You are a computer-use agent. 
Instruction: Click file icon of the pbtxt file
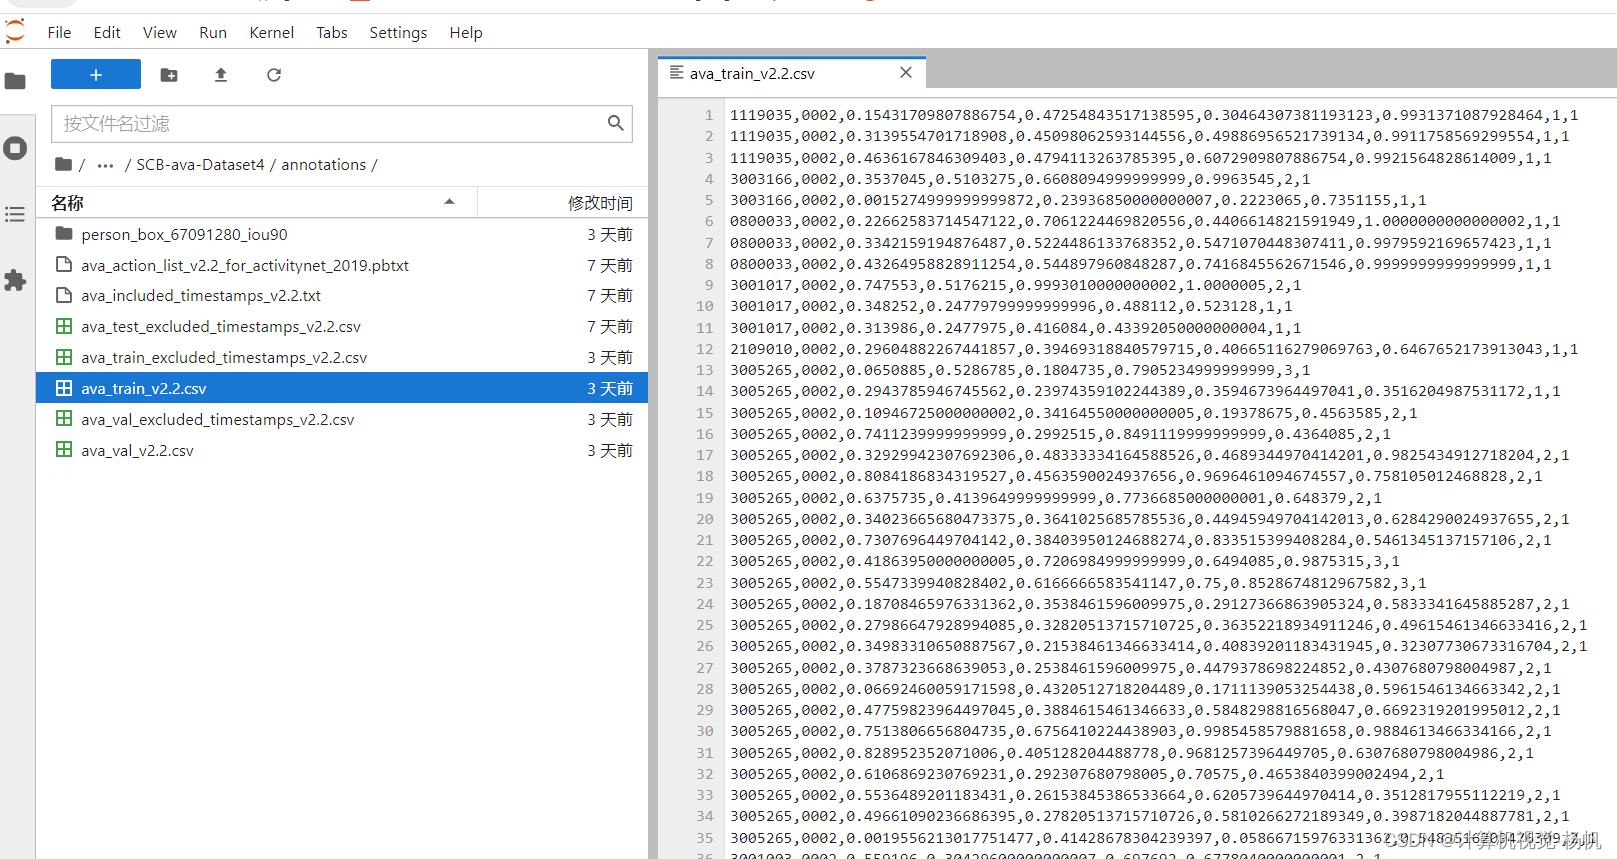tap(64, 265)
